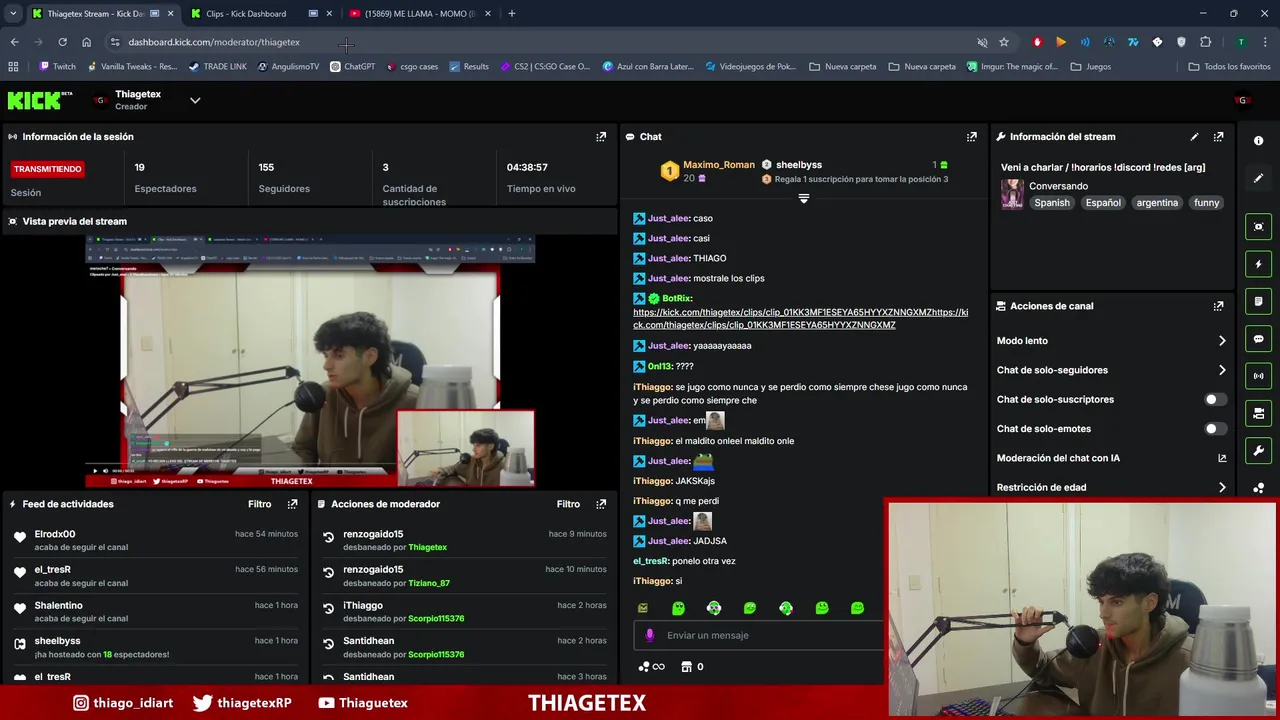Click the bookmark star in the address bar

coord(1004,42)
